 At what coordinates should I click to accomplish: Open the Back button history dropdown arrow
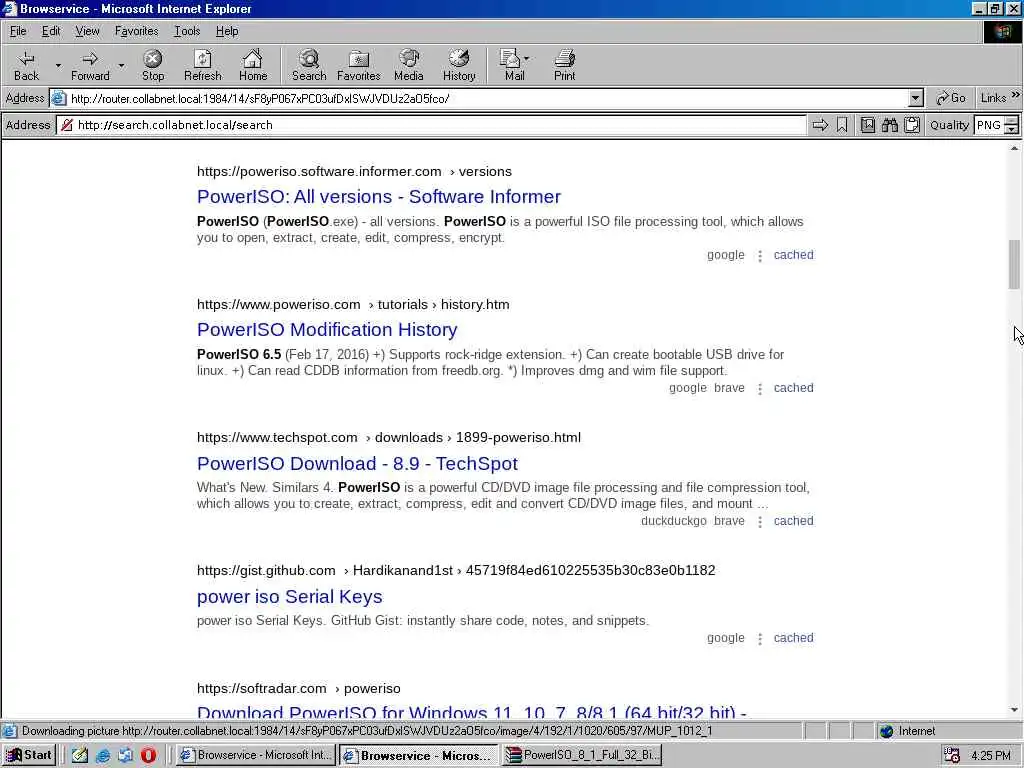click(x=57, y=65)
